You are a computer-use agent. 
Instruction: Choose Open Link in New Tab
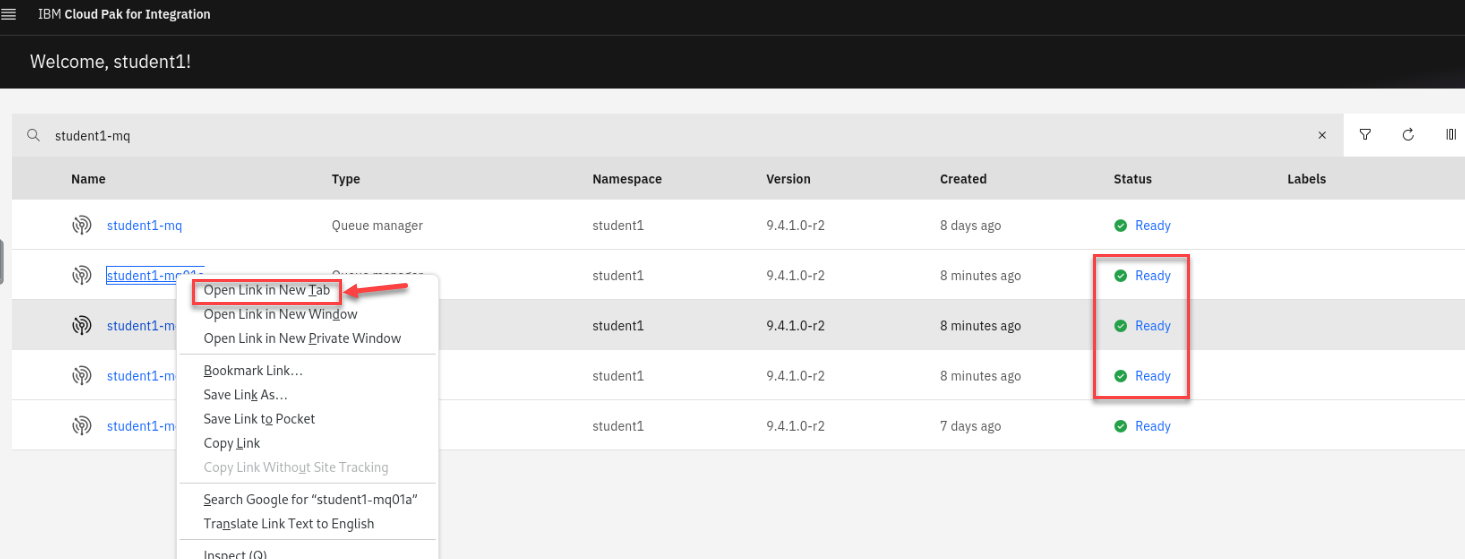pyautogui.click(x=266, y=290)
